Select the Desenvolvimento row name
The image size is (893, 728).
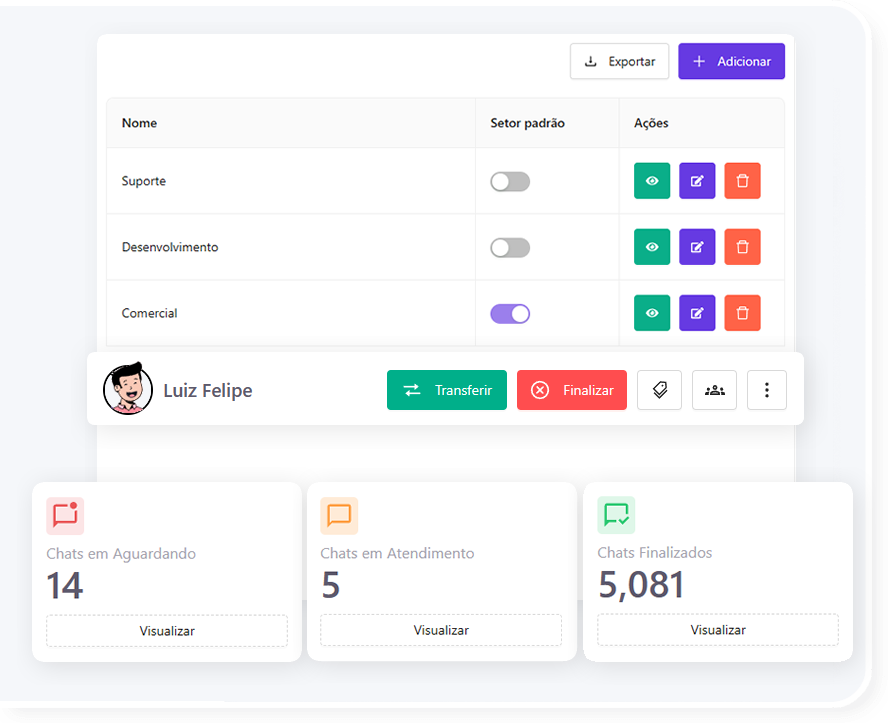click(x=170, y=247)
